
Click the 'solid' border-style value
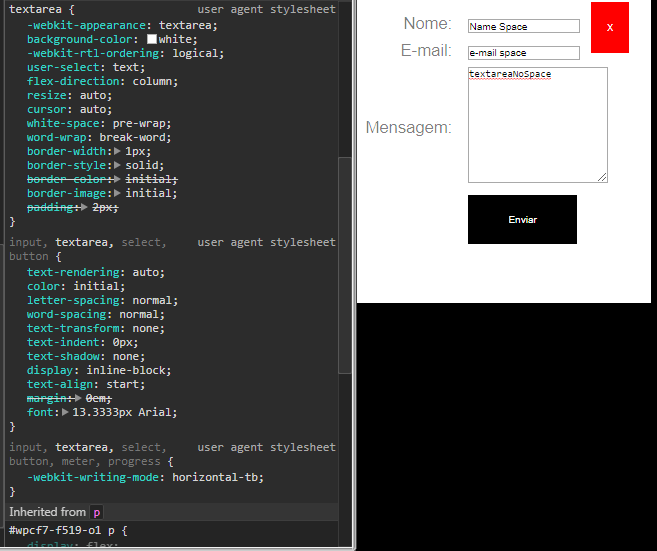pos(142,166)
